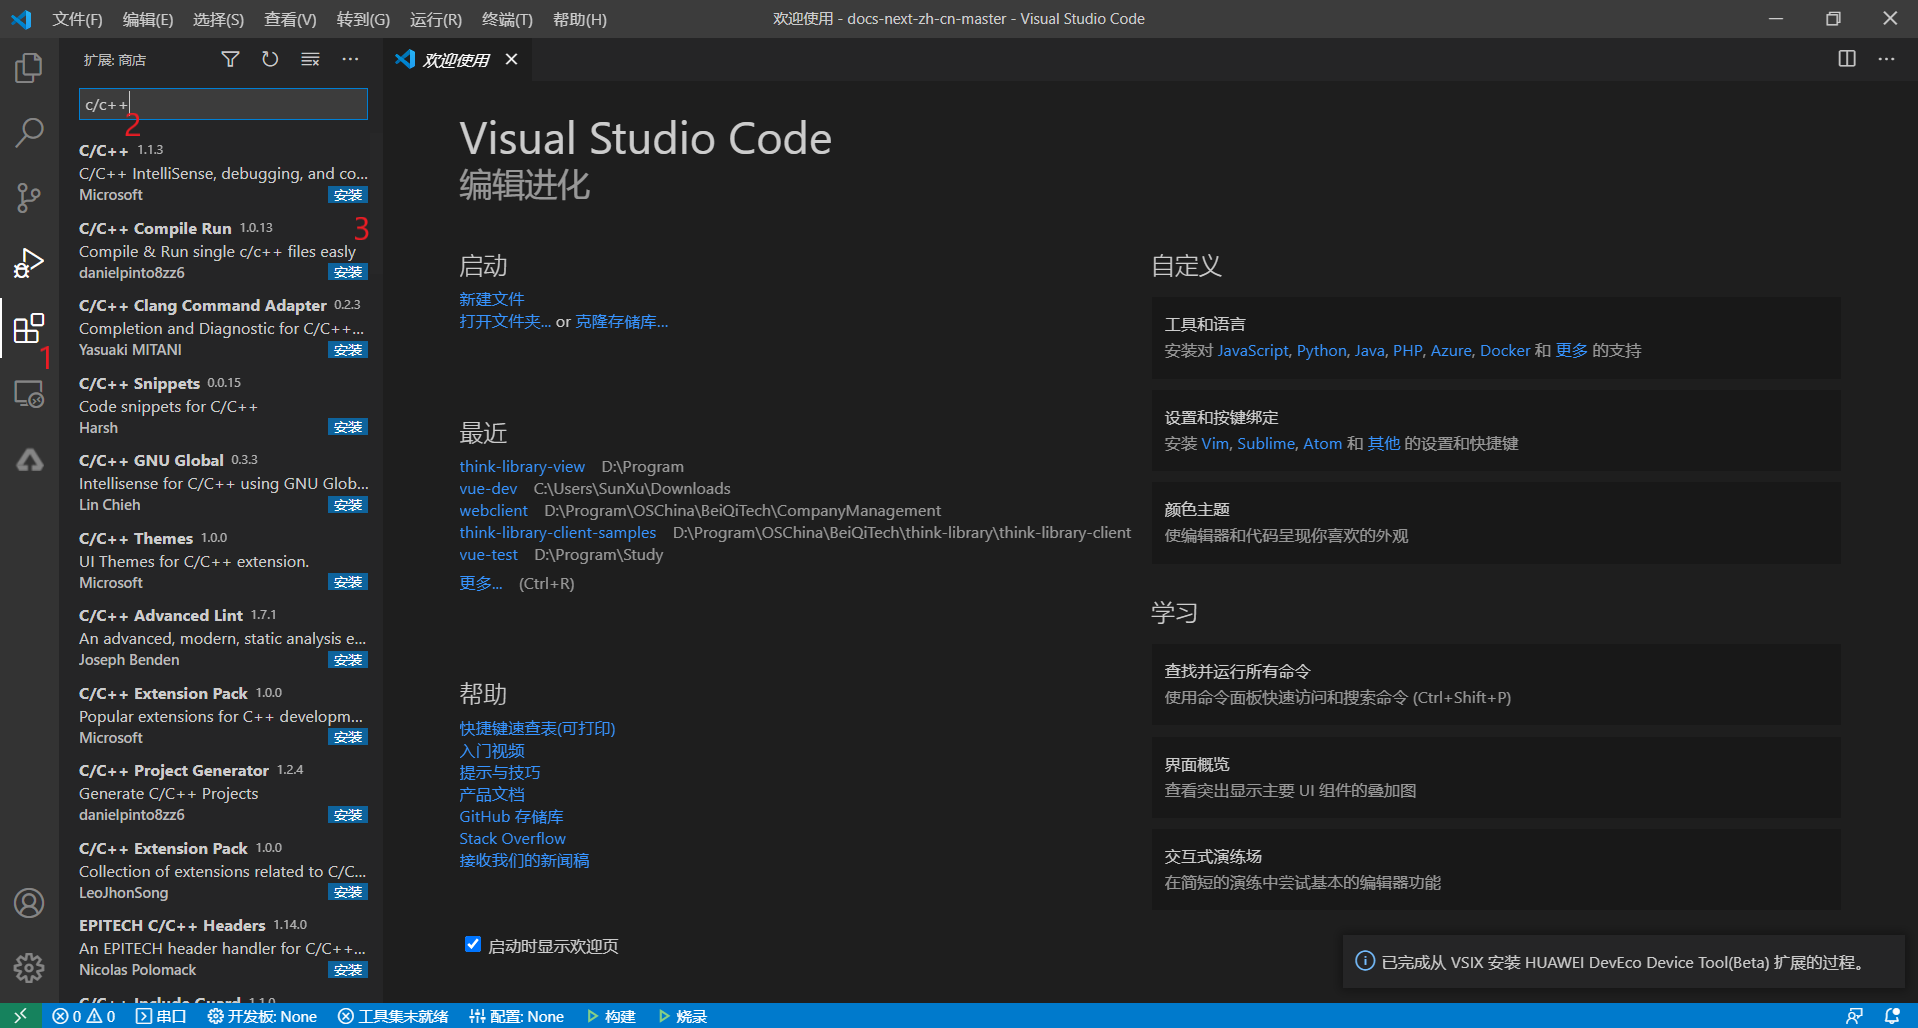Viewport: 1918px width, 1028px height.
Task: Click the filter extensions icon
Action: tap(230, 59)
